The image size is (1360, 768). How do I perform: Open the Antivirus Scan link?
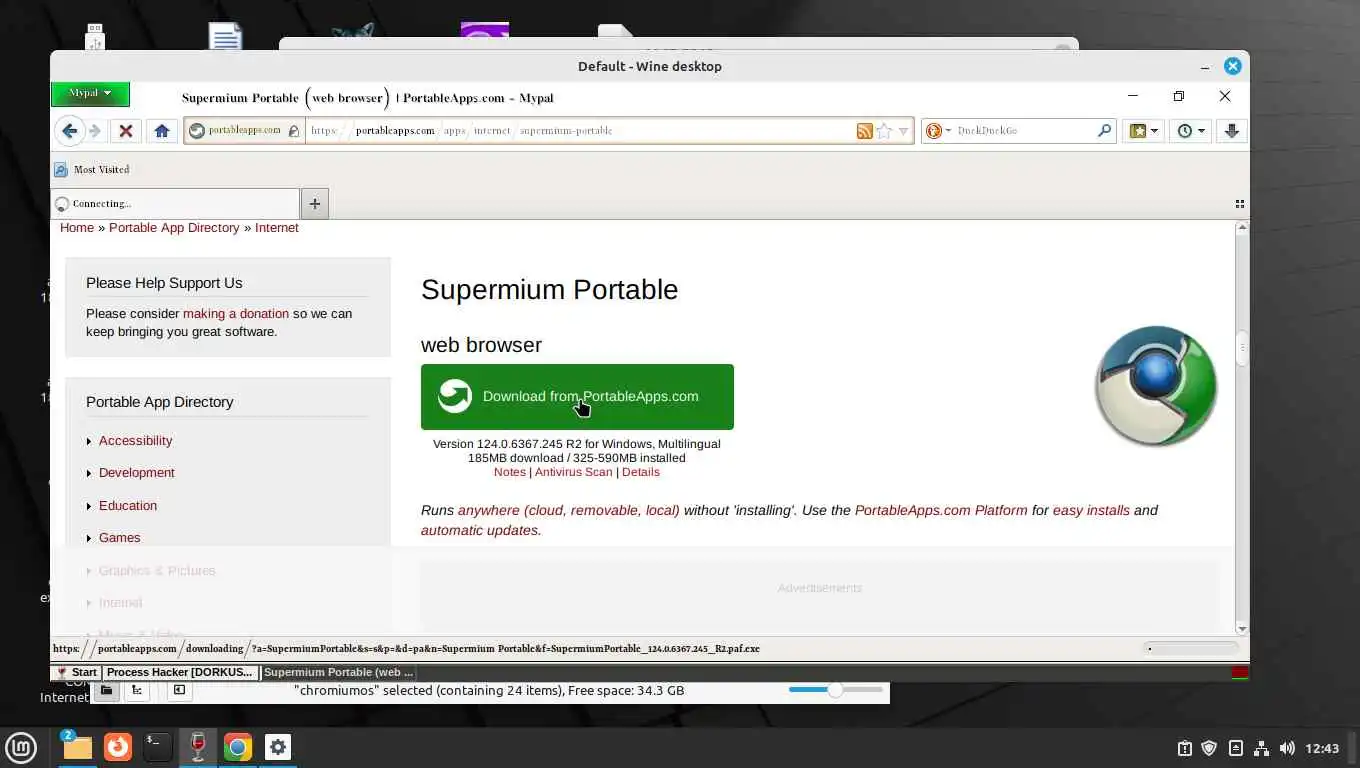click(x=573, y=472)
